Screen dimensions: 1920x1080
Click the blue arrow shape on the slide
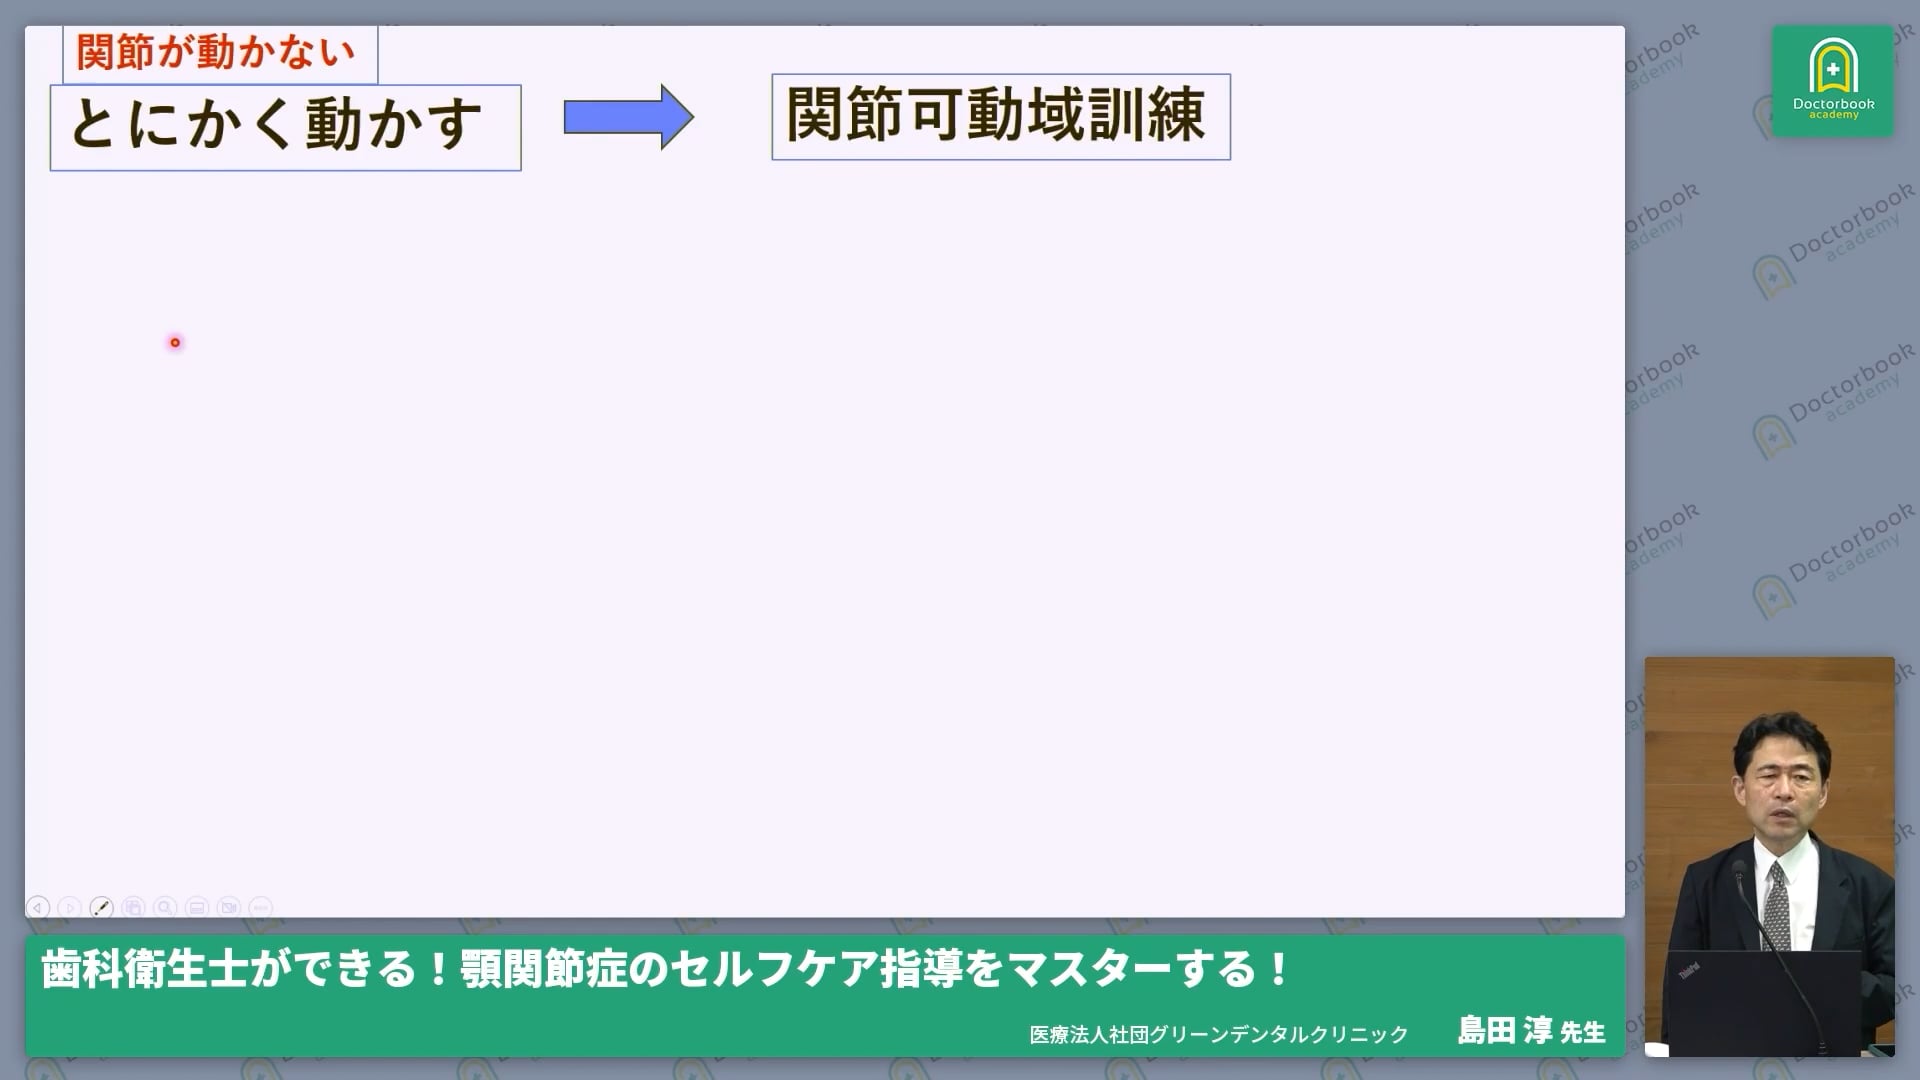tap(629, 118)
